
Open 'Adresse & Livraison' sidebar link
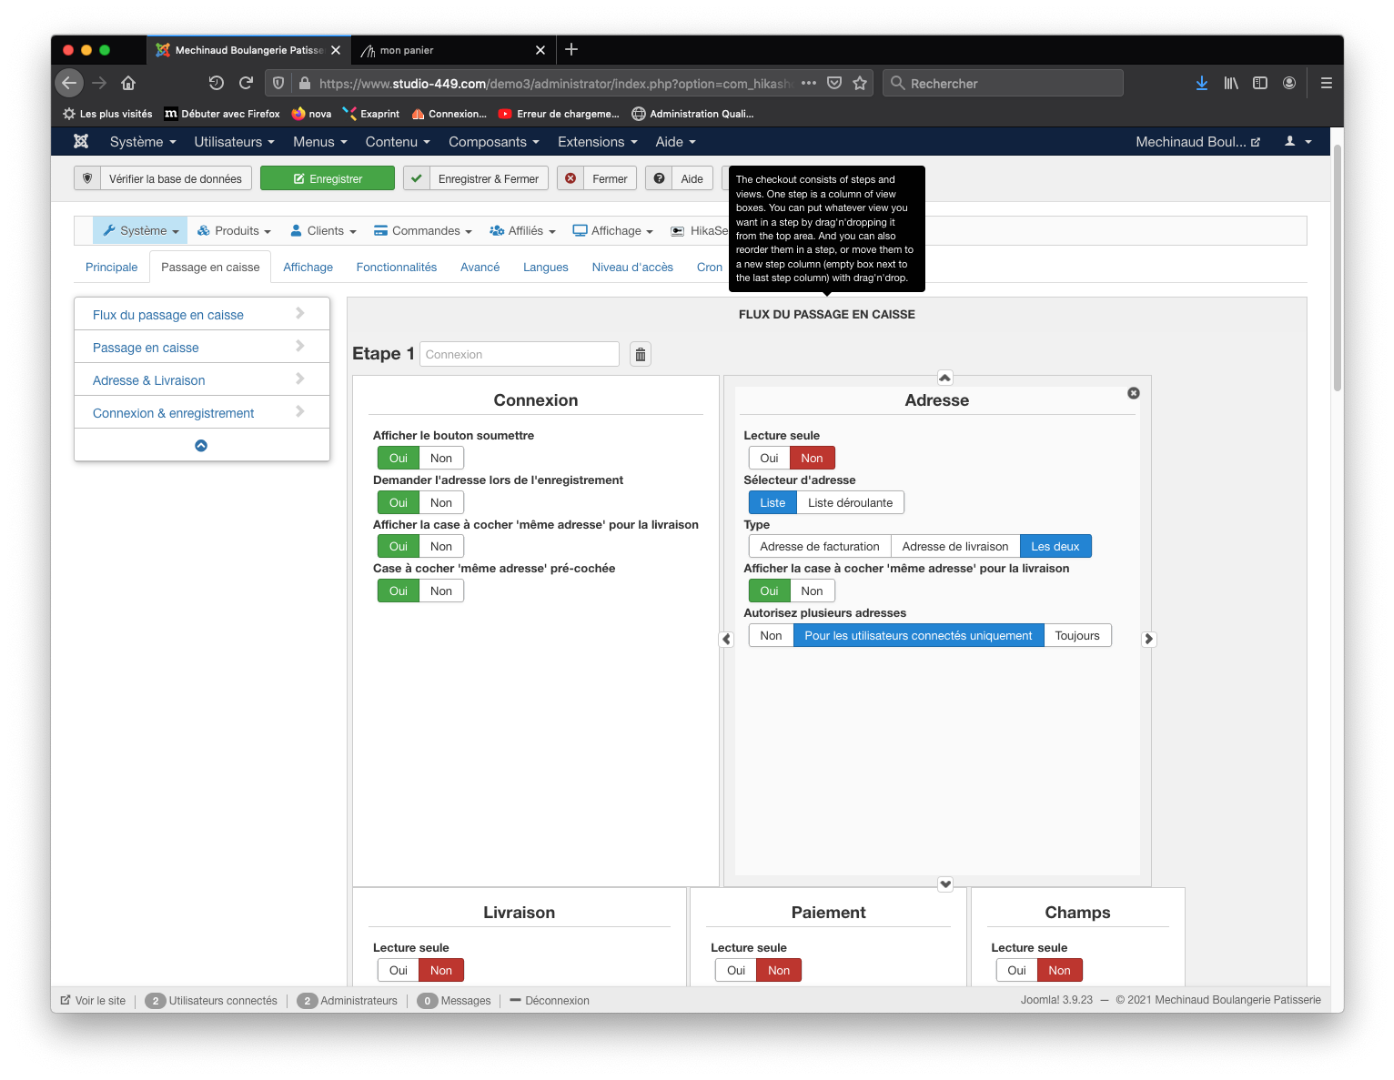149,381
